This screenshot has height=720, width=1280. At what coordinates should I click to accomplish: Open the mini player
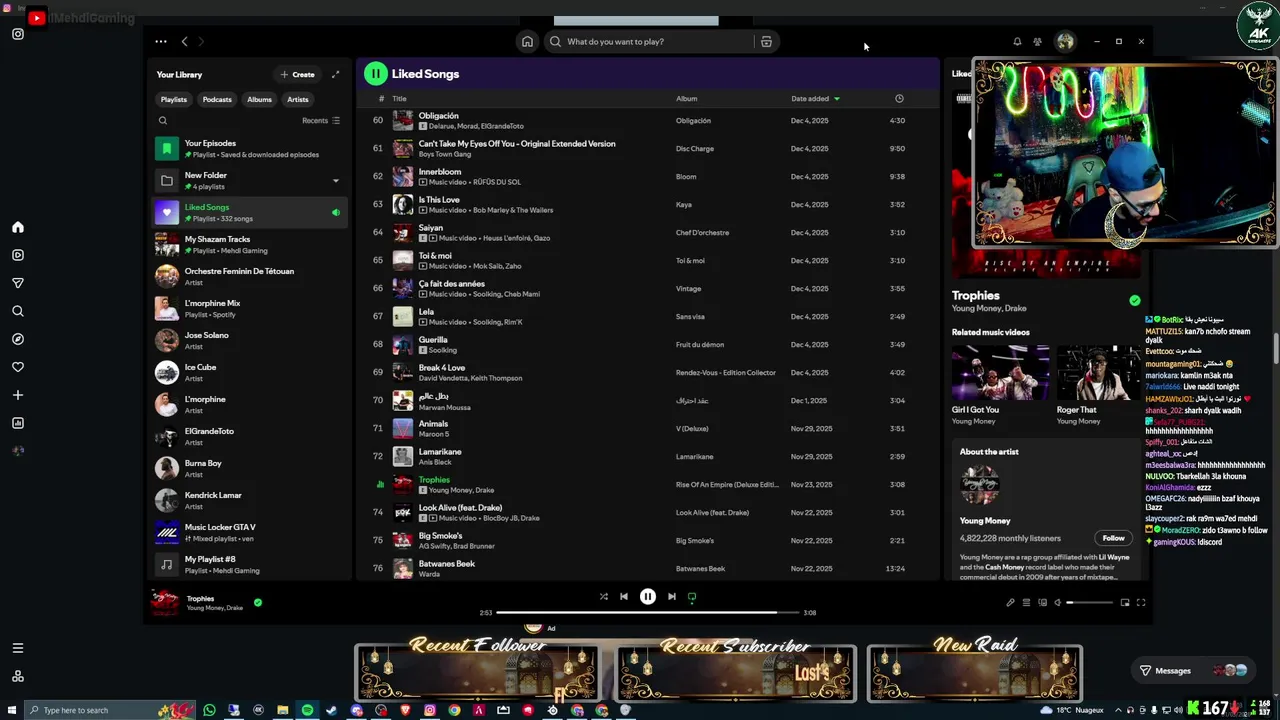(x=1125, y=603)
